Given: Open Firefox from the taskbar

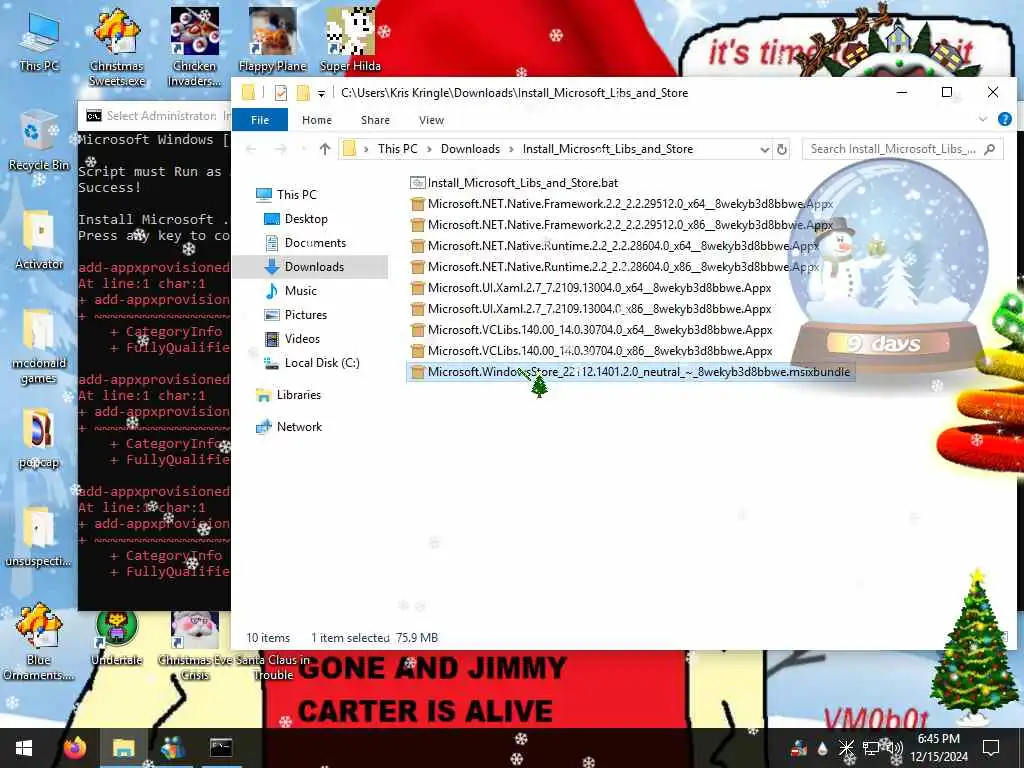Looking at the screenshot, I should click(x=75, y=748).
